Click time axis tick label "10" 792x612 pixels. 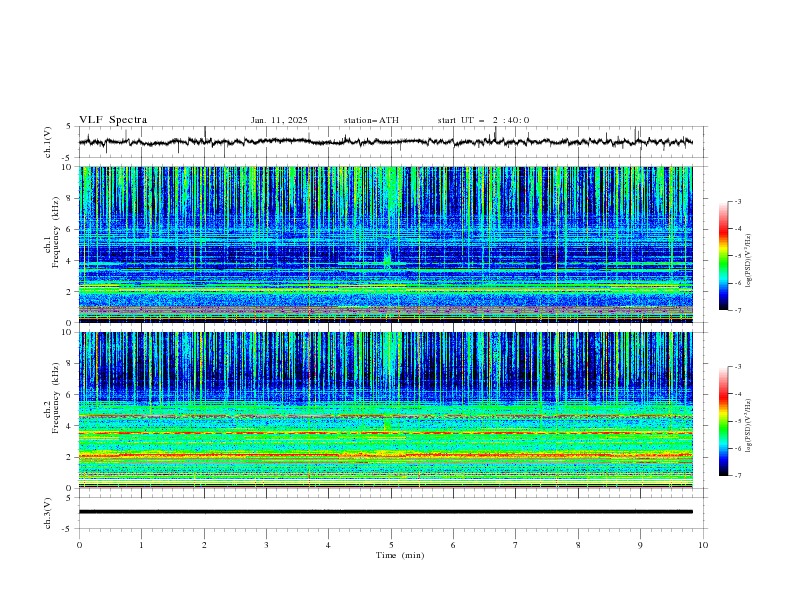coord(703,545)
